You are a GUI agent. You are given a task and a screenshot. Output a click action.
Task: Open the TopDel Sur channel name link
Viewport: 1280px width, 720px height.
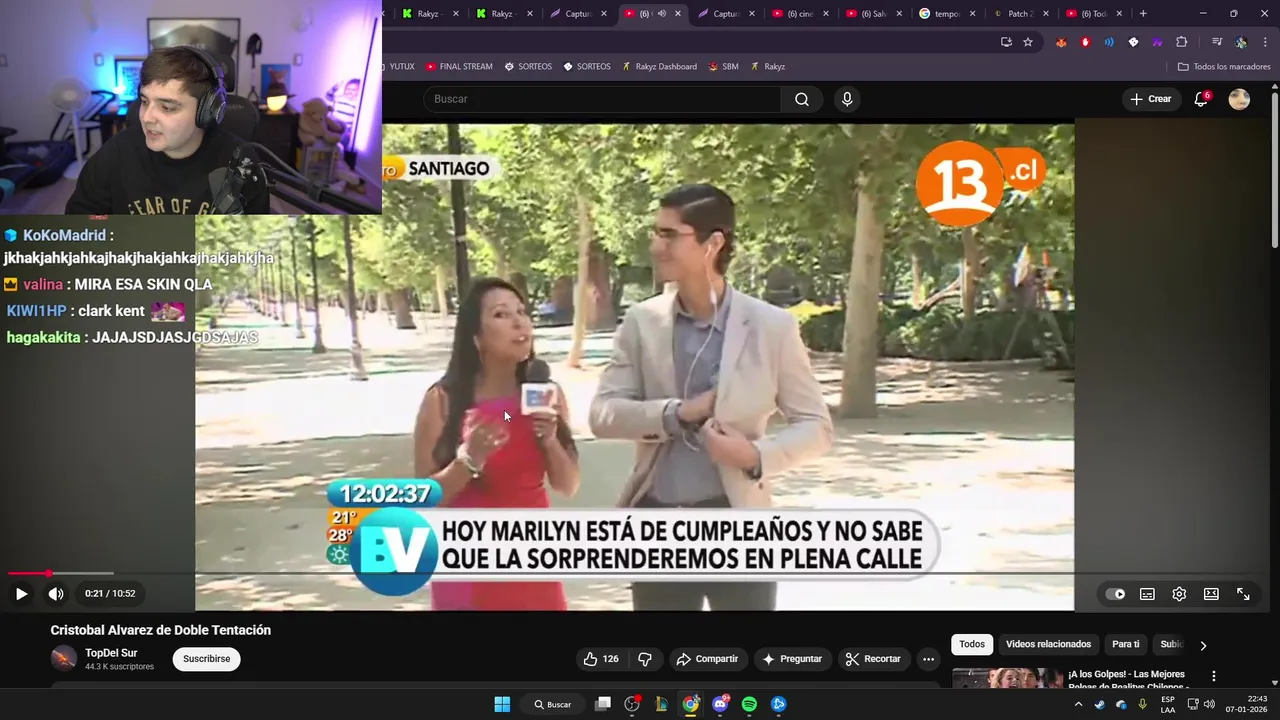click(x=111, y=653)
